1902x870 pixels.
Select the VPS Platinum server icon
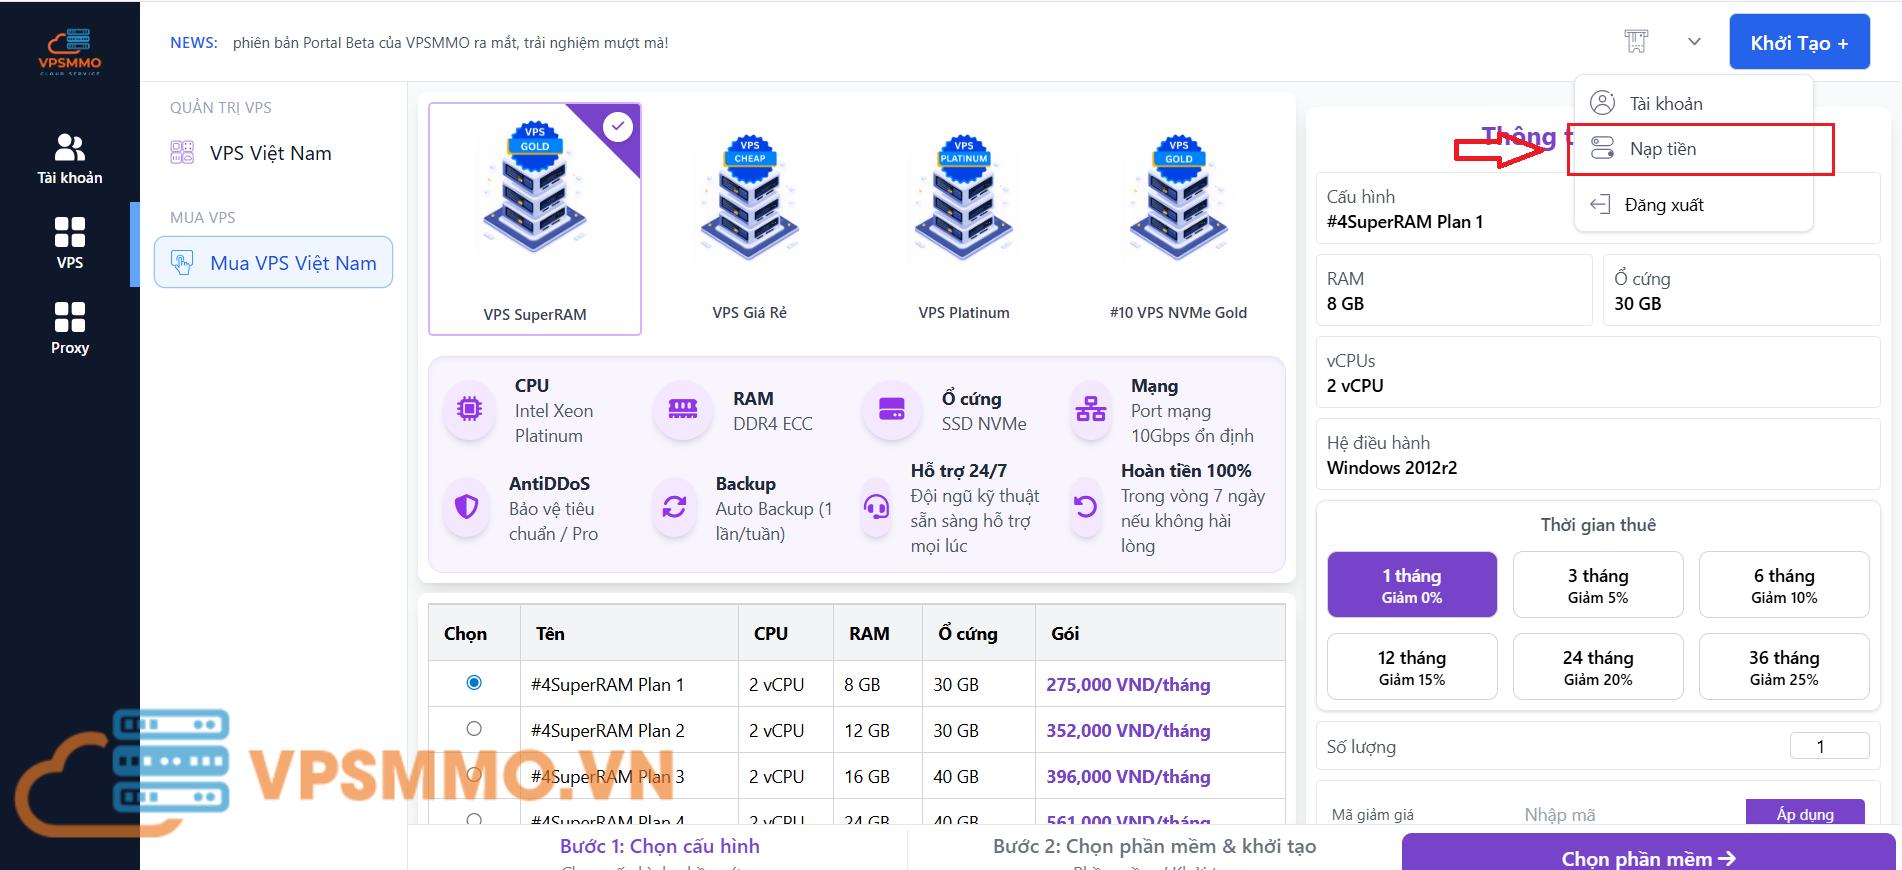click(963, 197)
